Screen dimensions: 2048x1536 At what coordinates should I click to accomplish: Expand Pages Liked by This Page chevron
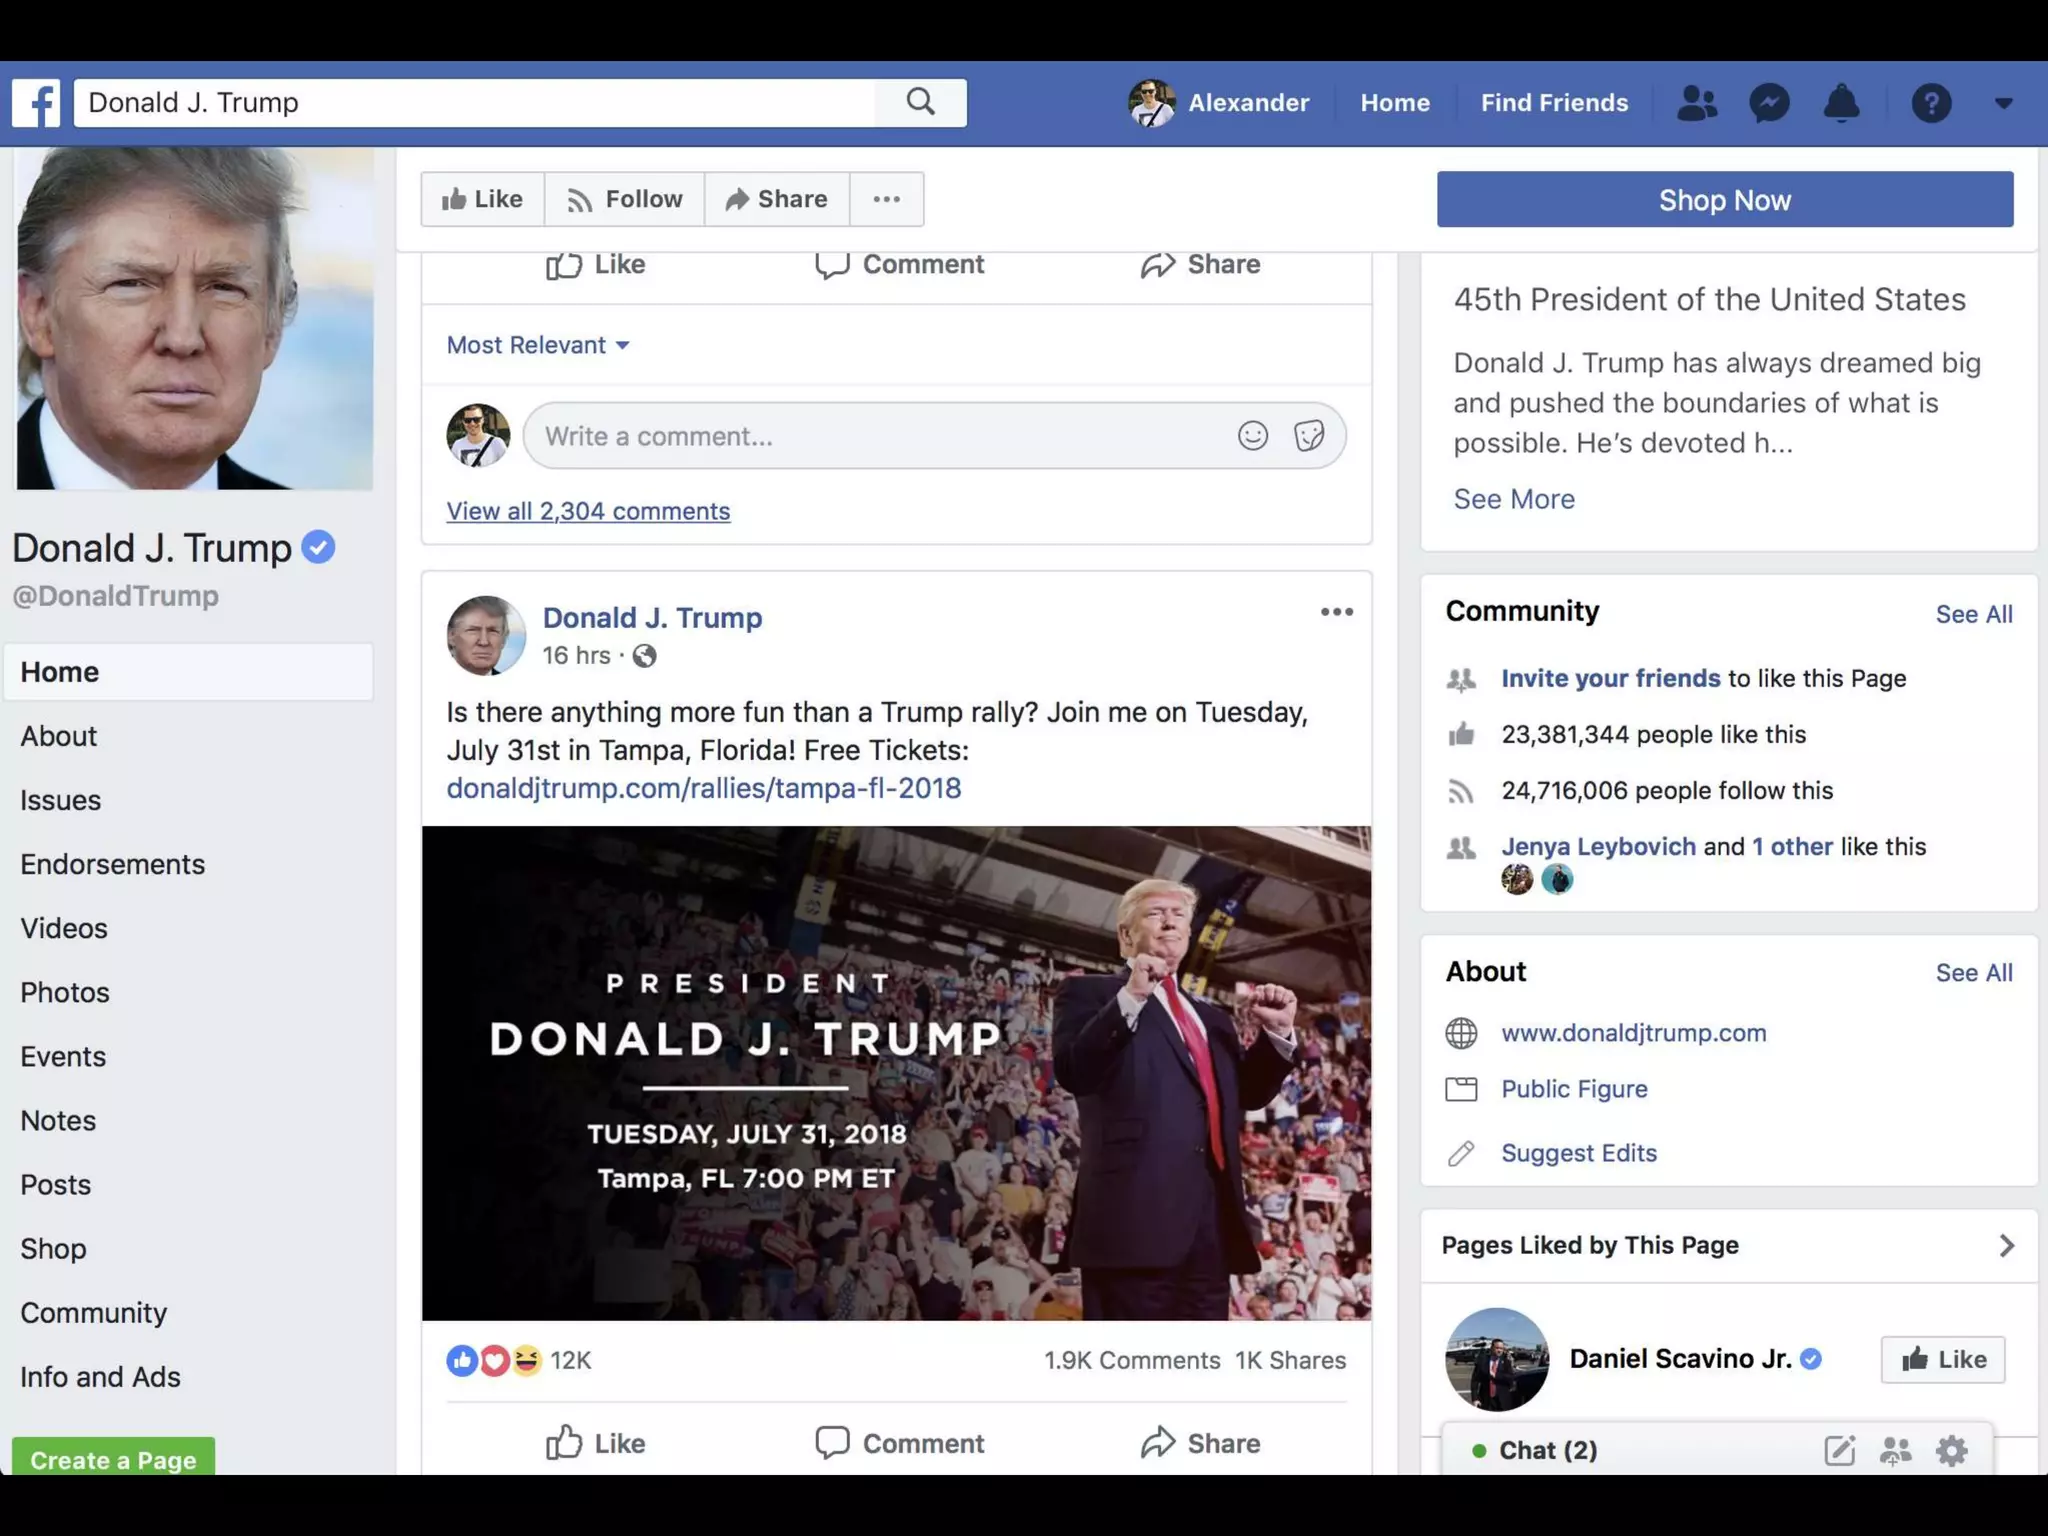coord(2006,1245)
